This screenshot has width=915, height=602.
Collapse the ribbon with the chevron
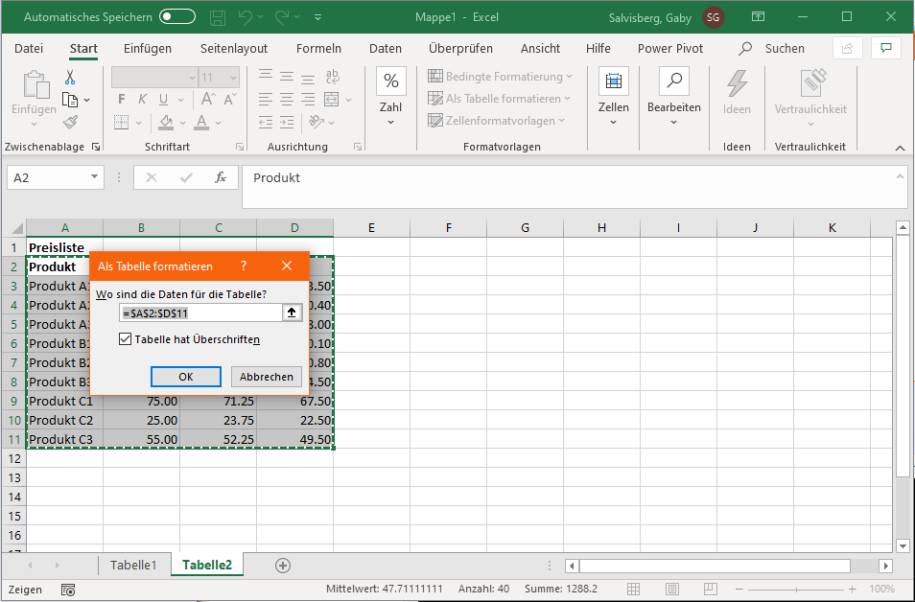coord(898,148)
